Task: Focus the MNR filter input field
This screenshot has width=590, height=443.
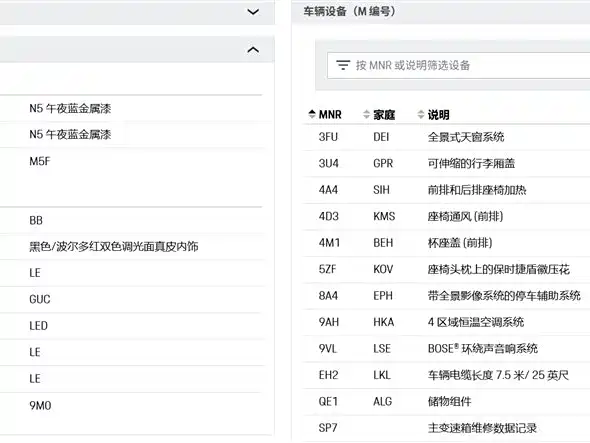Action: (458, 65)
